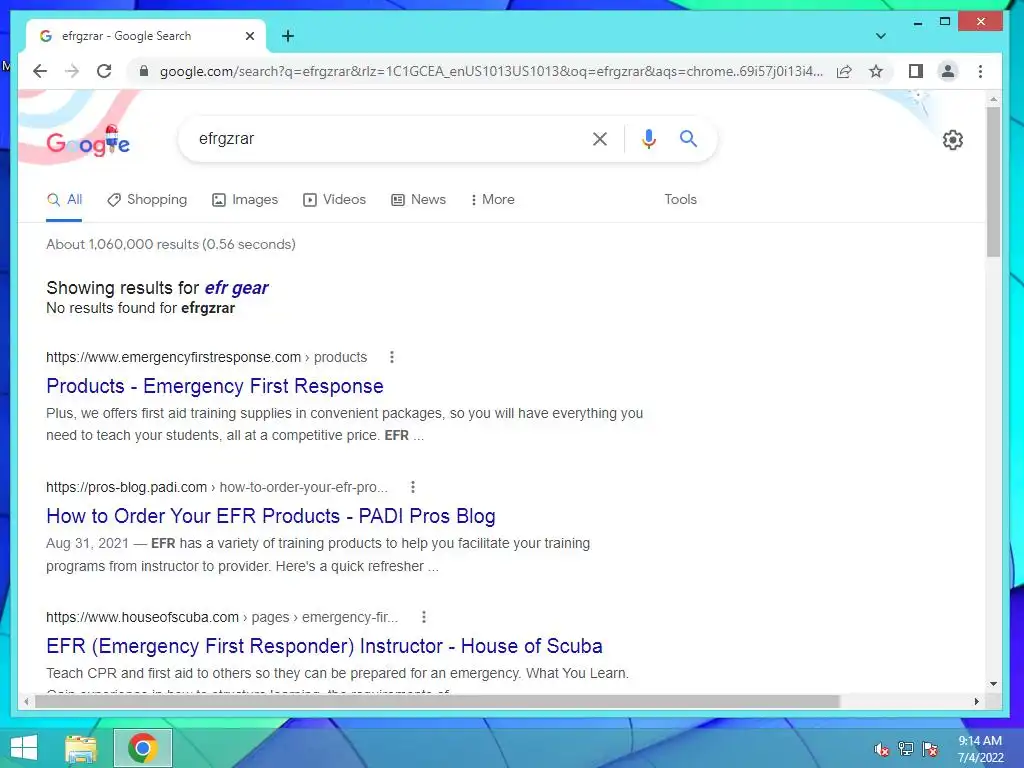Click the 'efr gear' corrected query link

pos(236,288)
